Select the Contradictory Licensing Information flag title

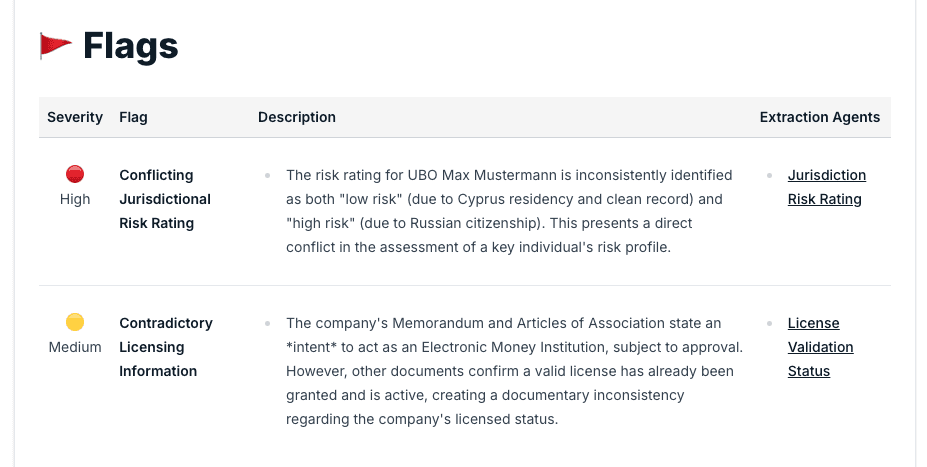coord(166,347)
